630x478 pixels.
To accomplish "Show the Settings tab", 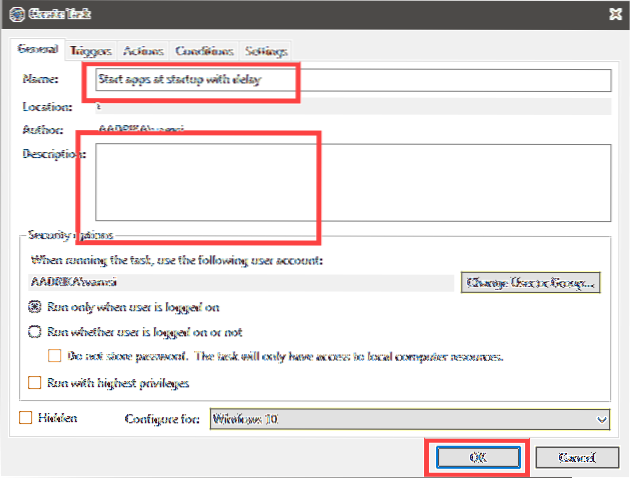I will click(x=265, y=50).
